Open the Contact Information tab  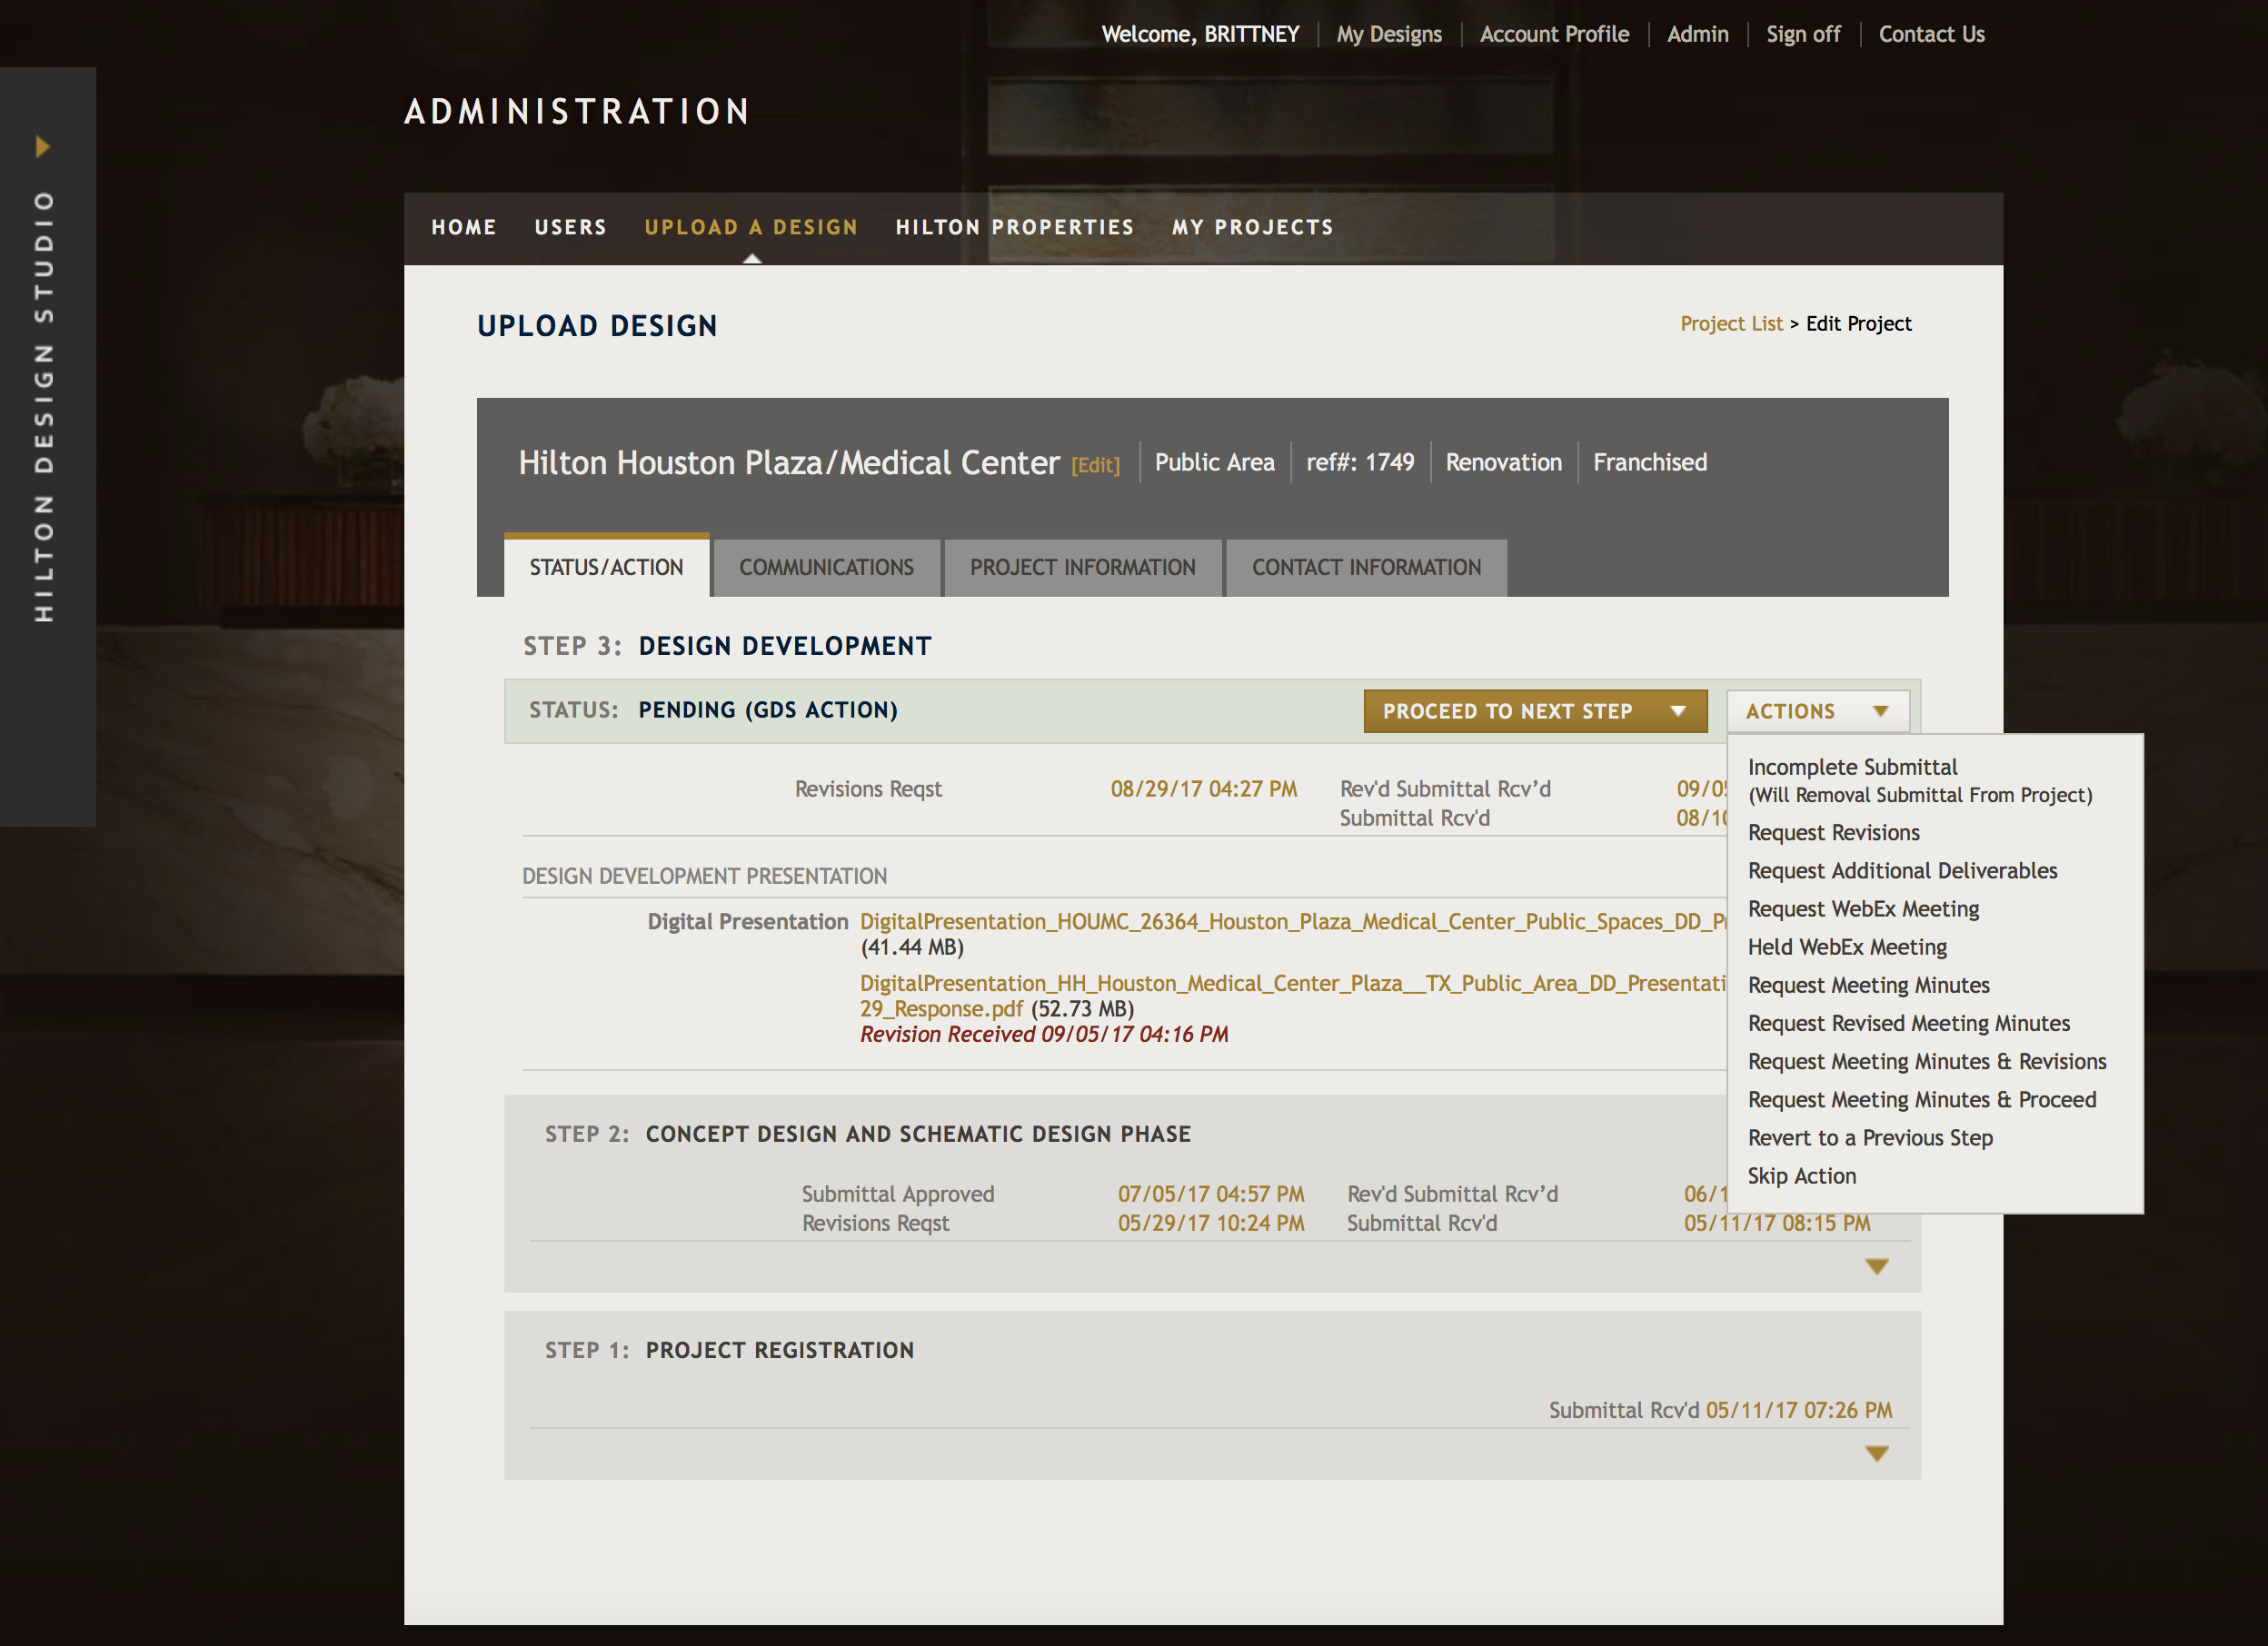[x=1367, y=567]
